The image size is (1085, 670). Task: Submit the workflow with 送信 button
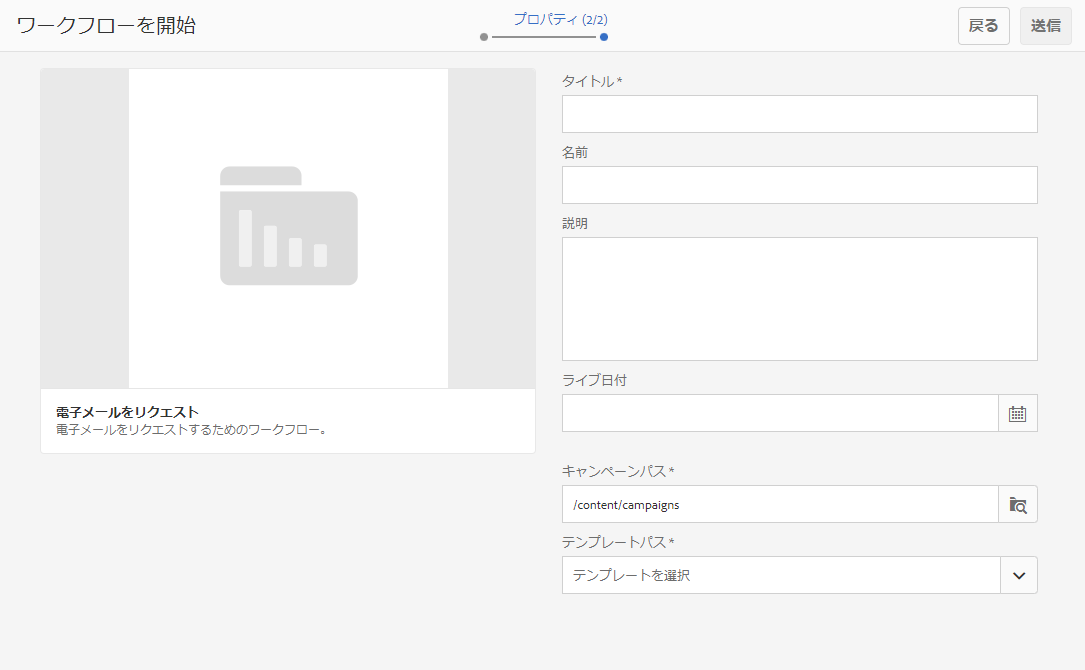tap(1046, 26)
